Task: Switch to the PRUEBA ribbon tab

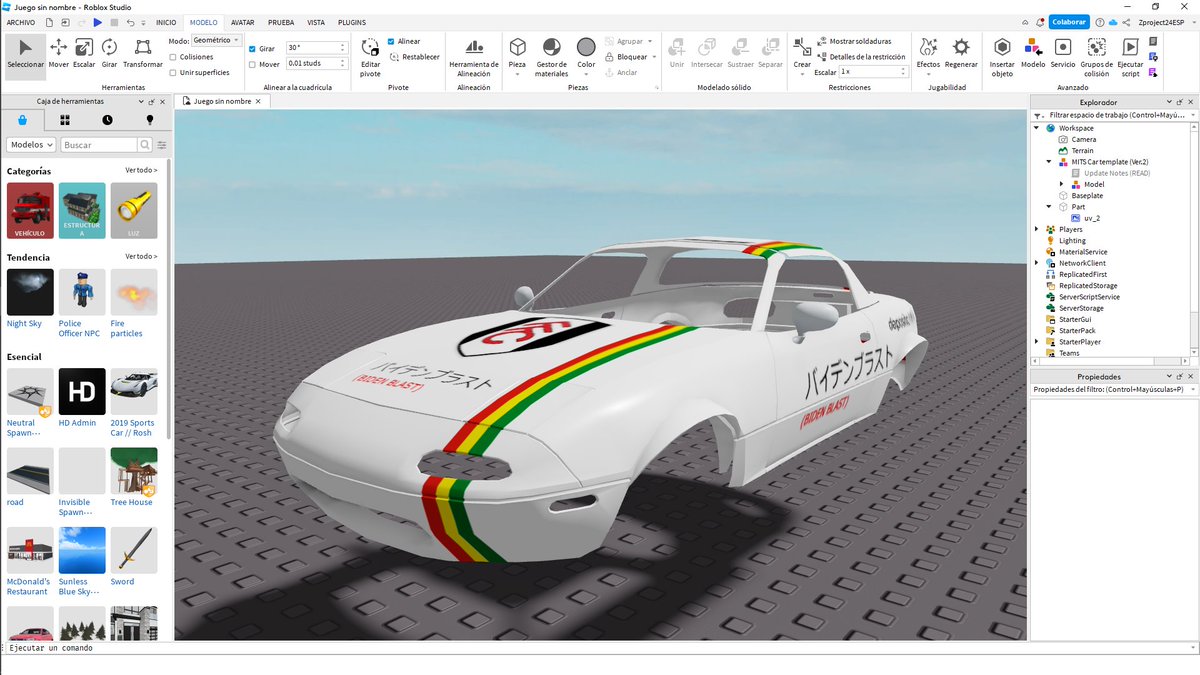Action: coord(281,22)
